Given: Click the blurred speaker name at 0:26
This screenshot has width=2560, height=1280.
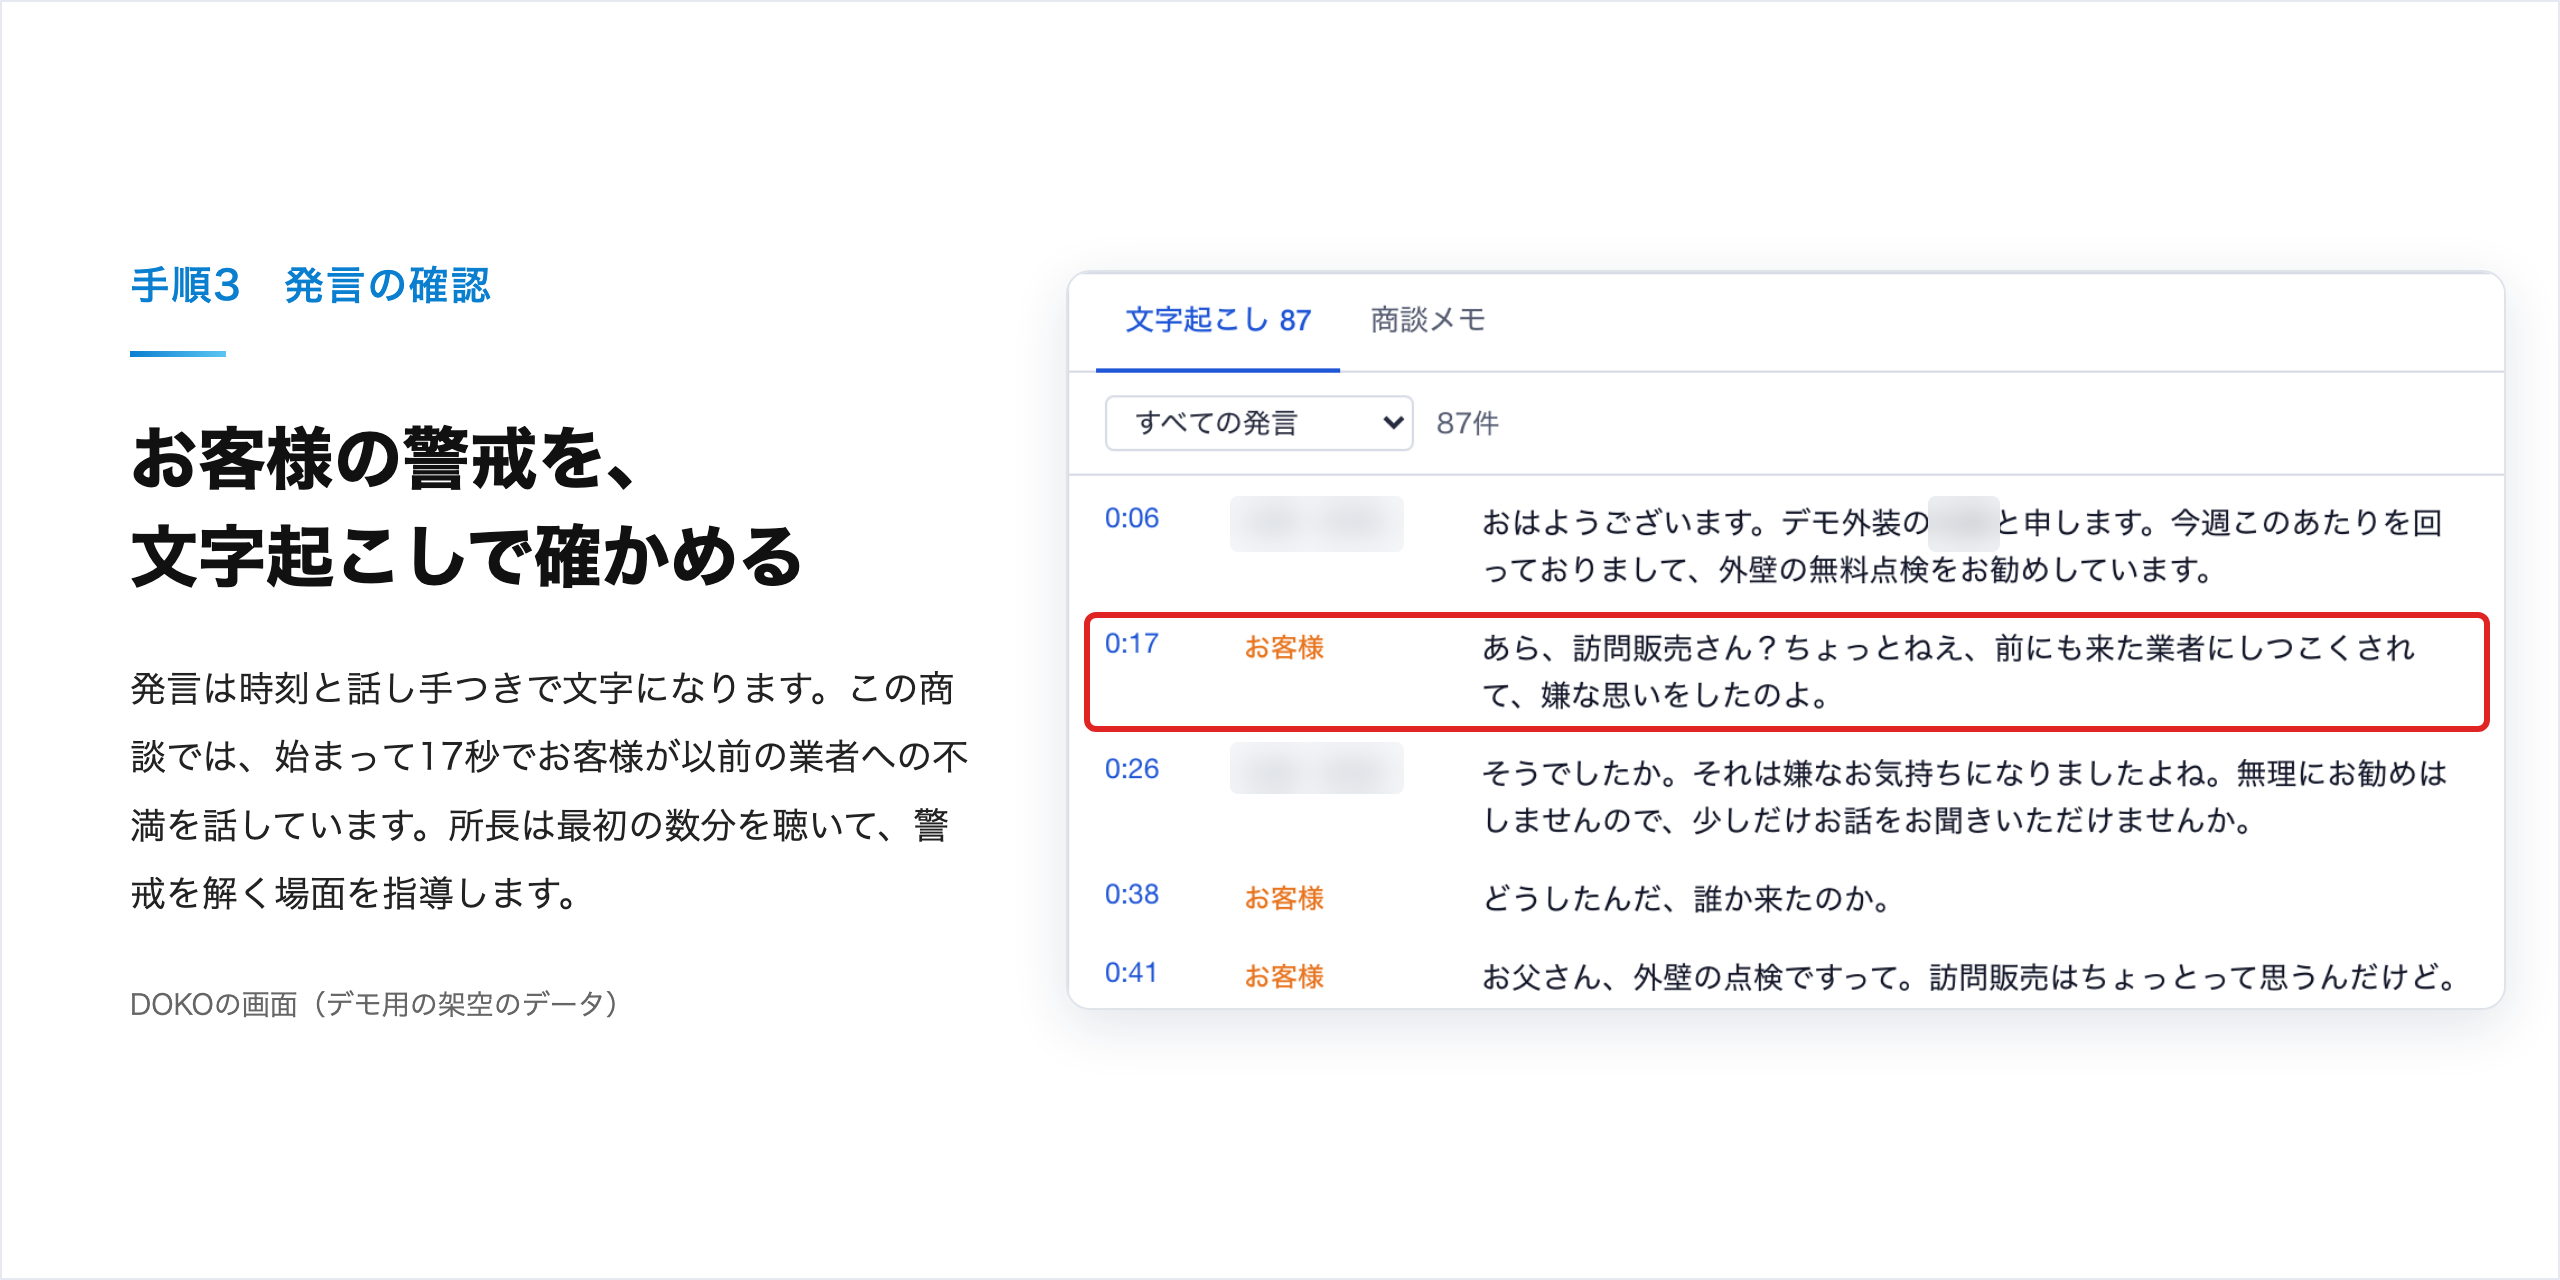Looking at the screenshot, I should [1316, 768].
